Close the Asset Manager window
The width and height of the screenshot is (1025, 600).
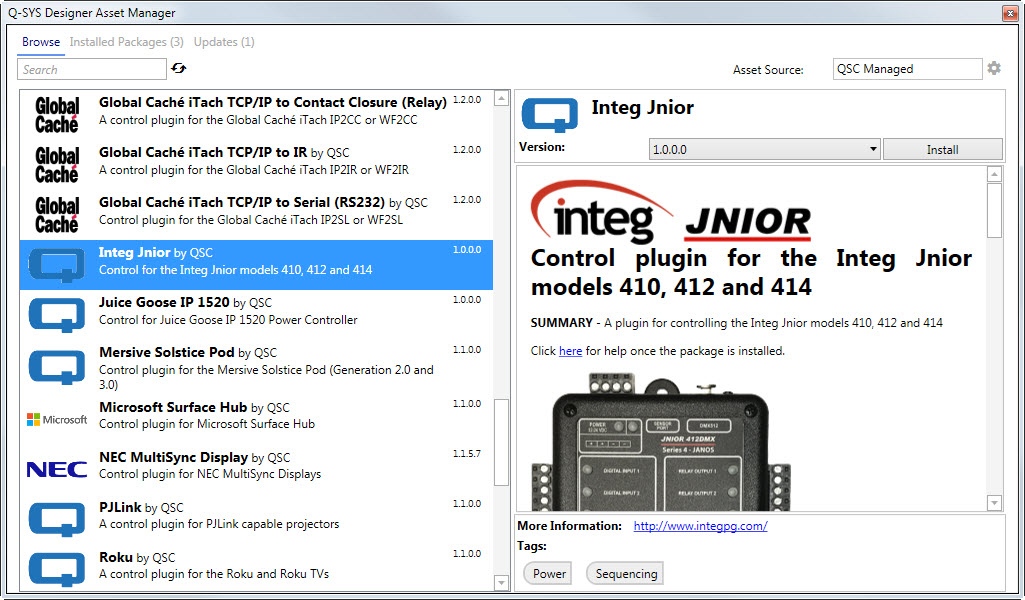1009,12
